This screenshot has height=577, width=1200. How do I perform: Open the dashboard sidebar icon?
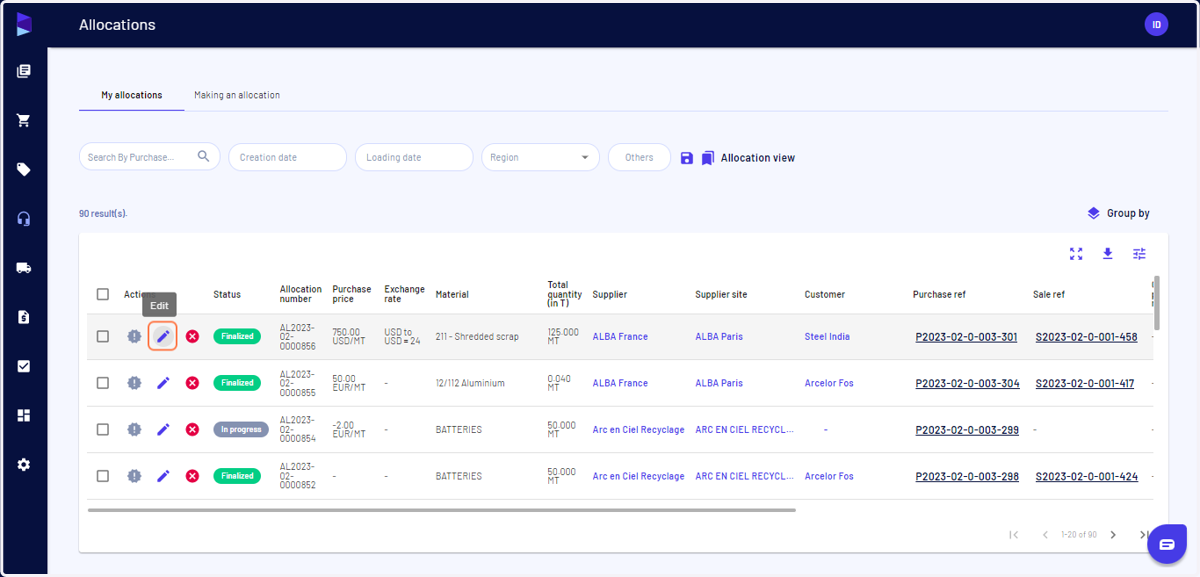(24, 415)
